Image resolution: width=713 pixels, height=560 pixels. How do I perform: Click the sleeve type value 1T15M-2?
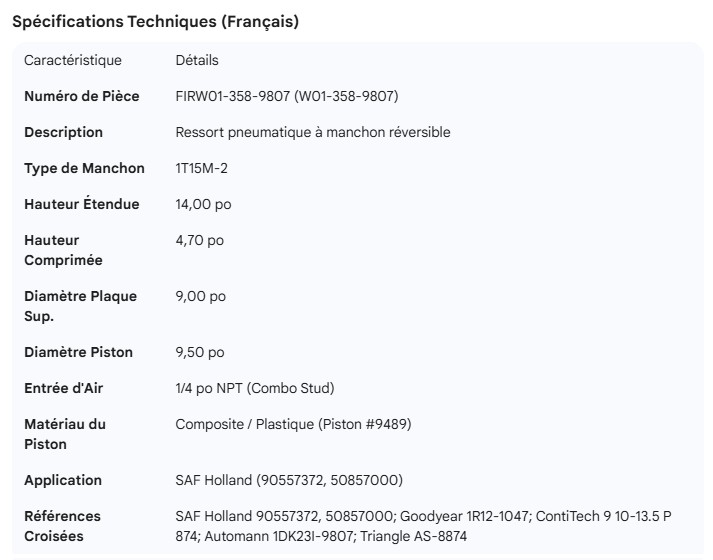point(200,168)
